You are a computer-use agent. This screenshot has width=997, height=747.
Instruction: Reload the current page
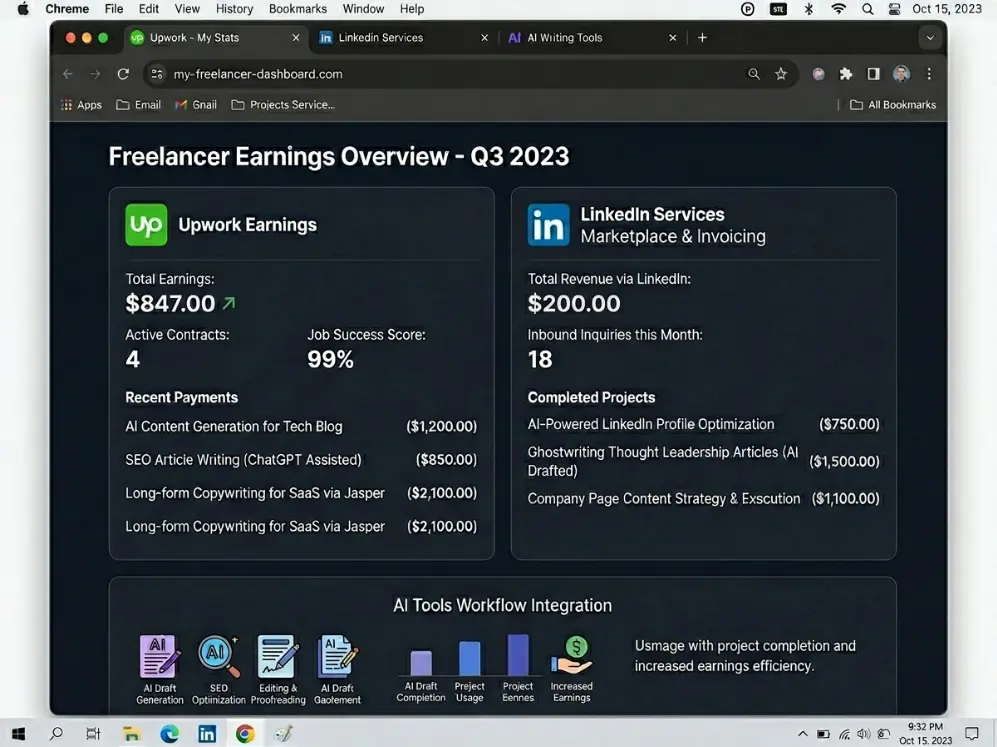tap(123, 74)
